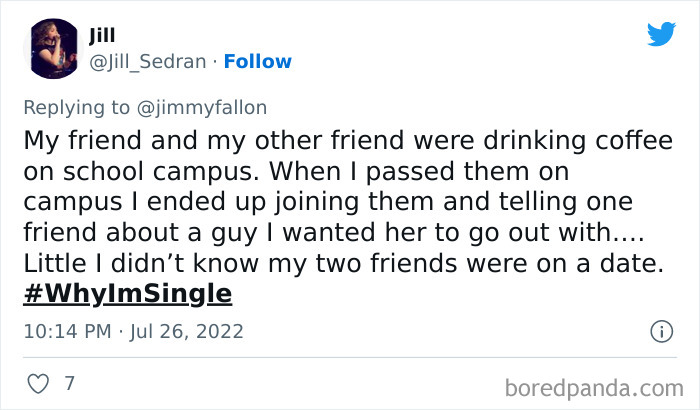The width and height of the screenshot is (700, 410).
Task: Open the #WhyImSingle hashtag
Action: tap(127, 295)
